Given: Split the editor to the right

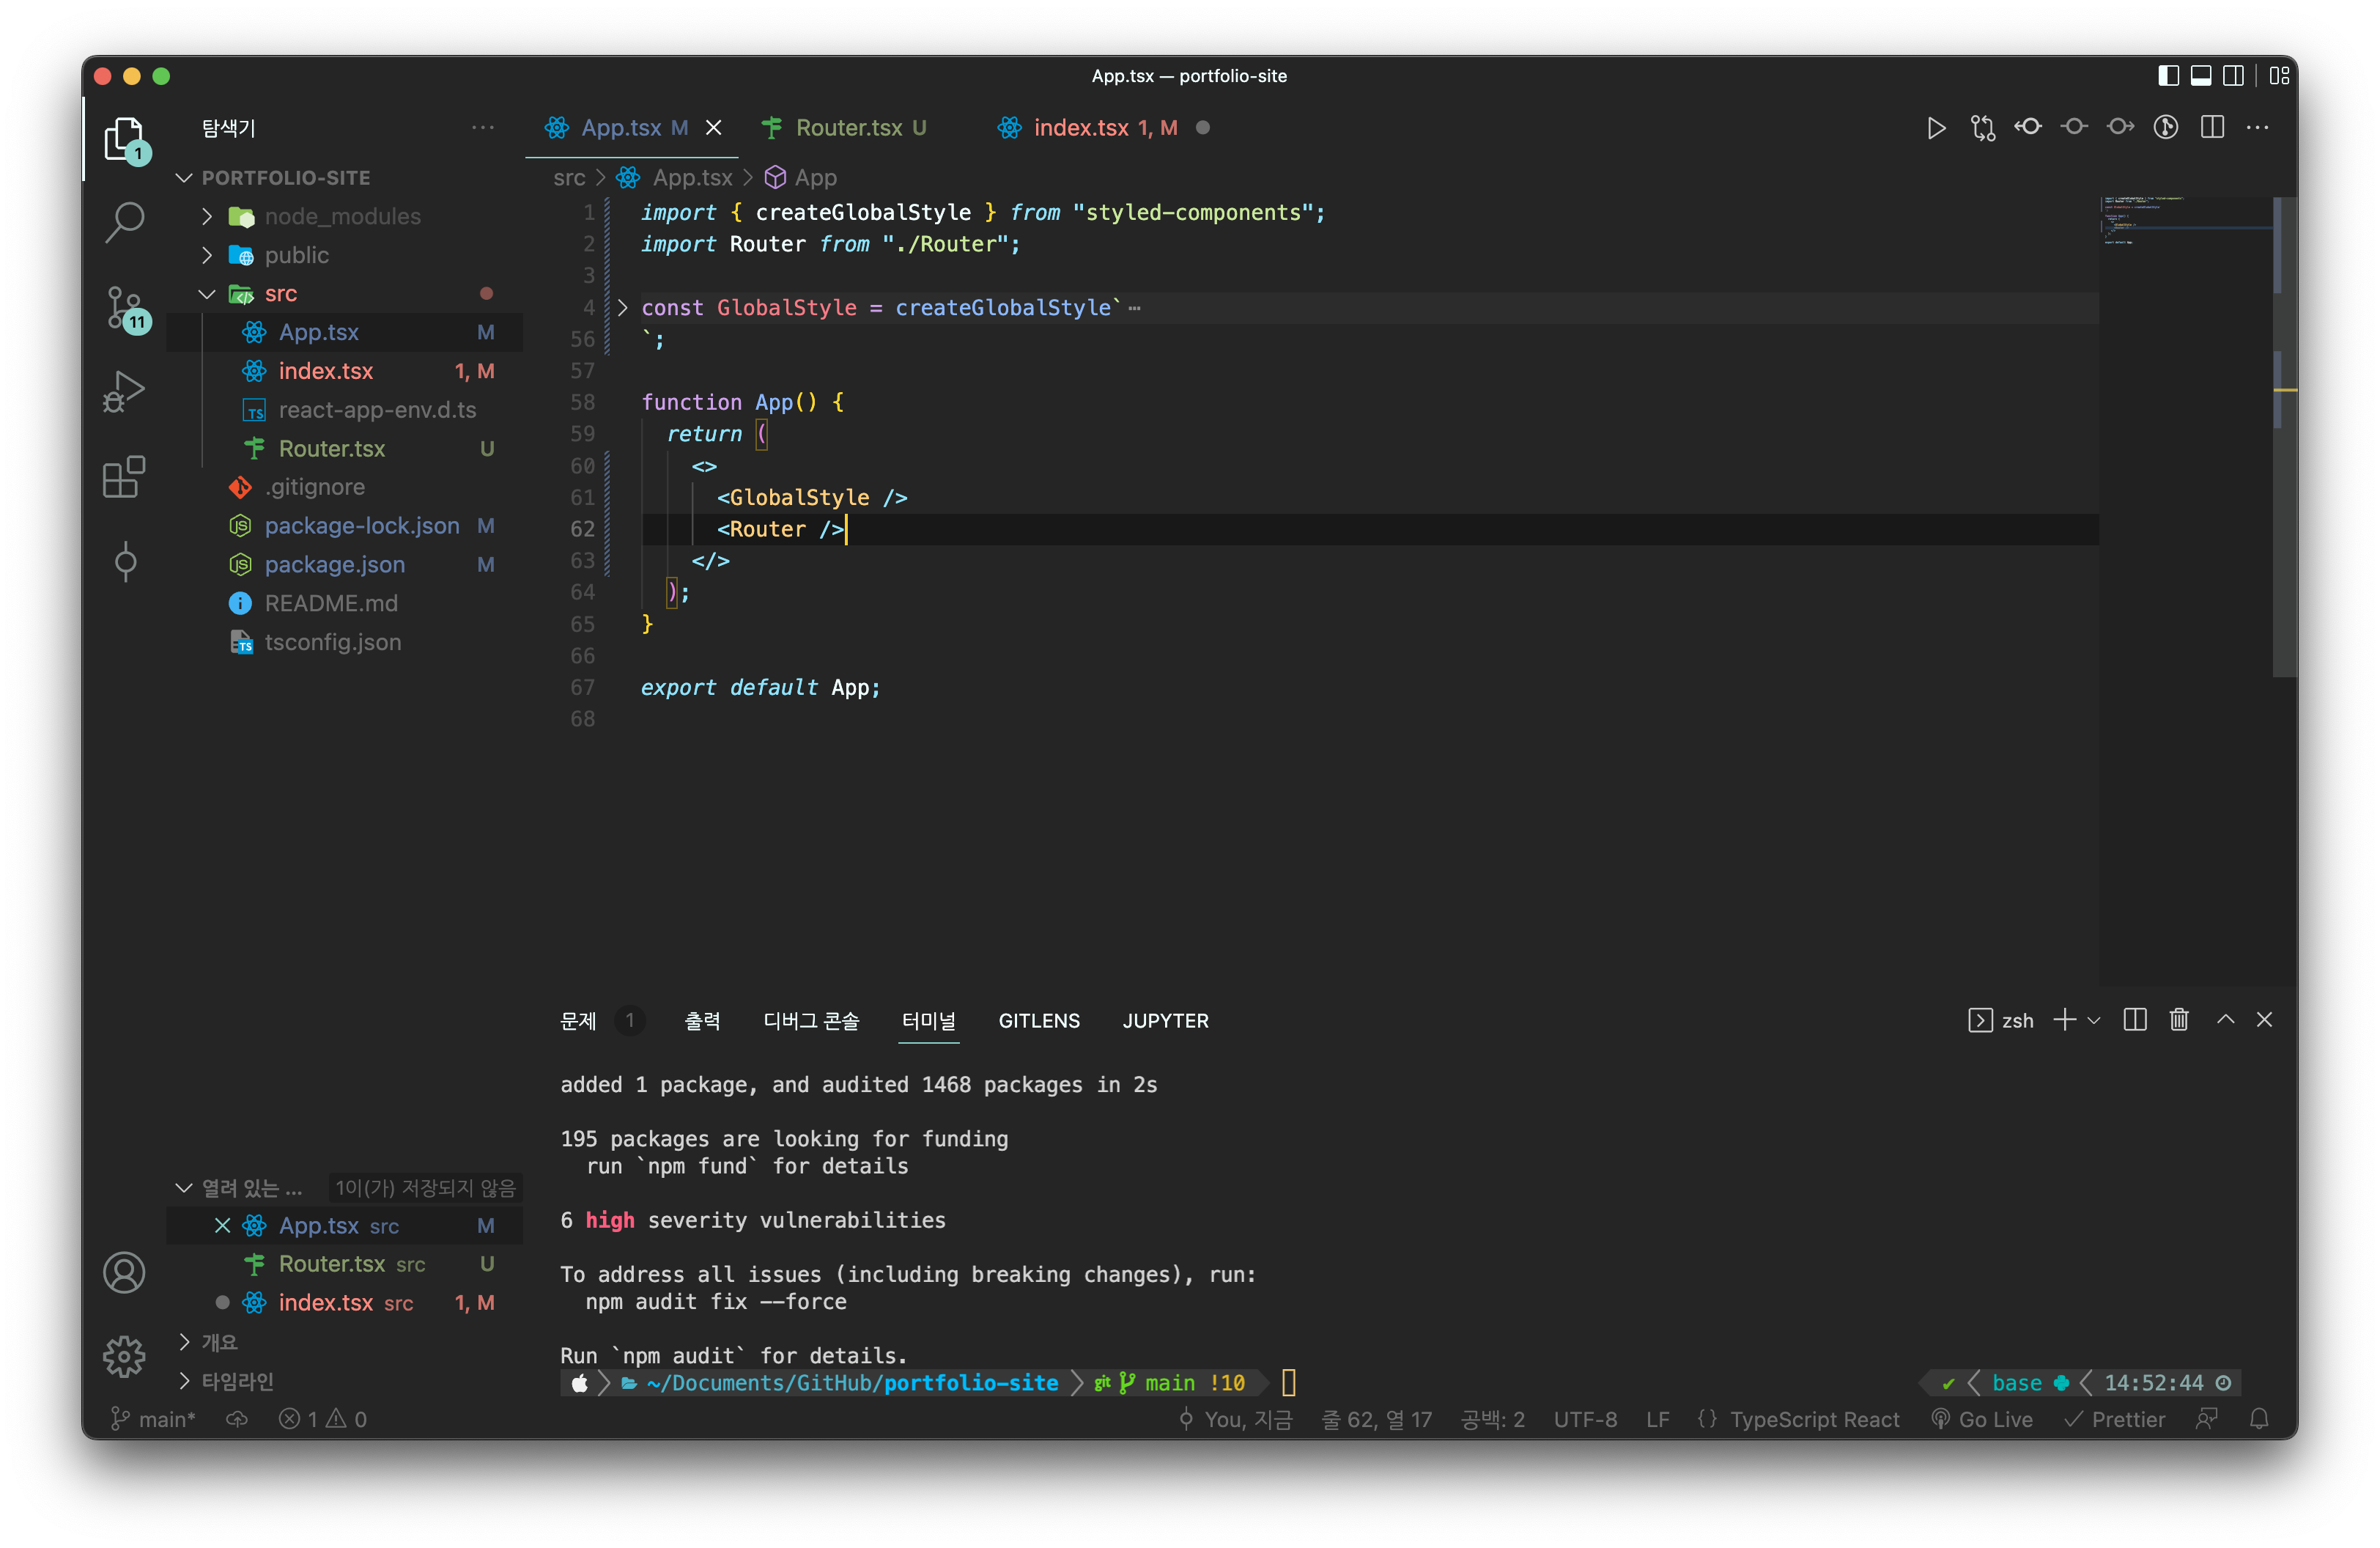Looking at the screenshot, I should 2212,128.
